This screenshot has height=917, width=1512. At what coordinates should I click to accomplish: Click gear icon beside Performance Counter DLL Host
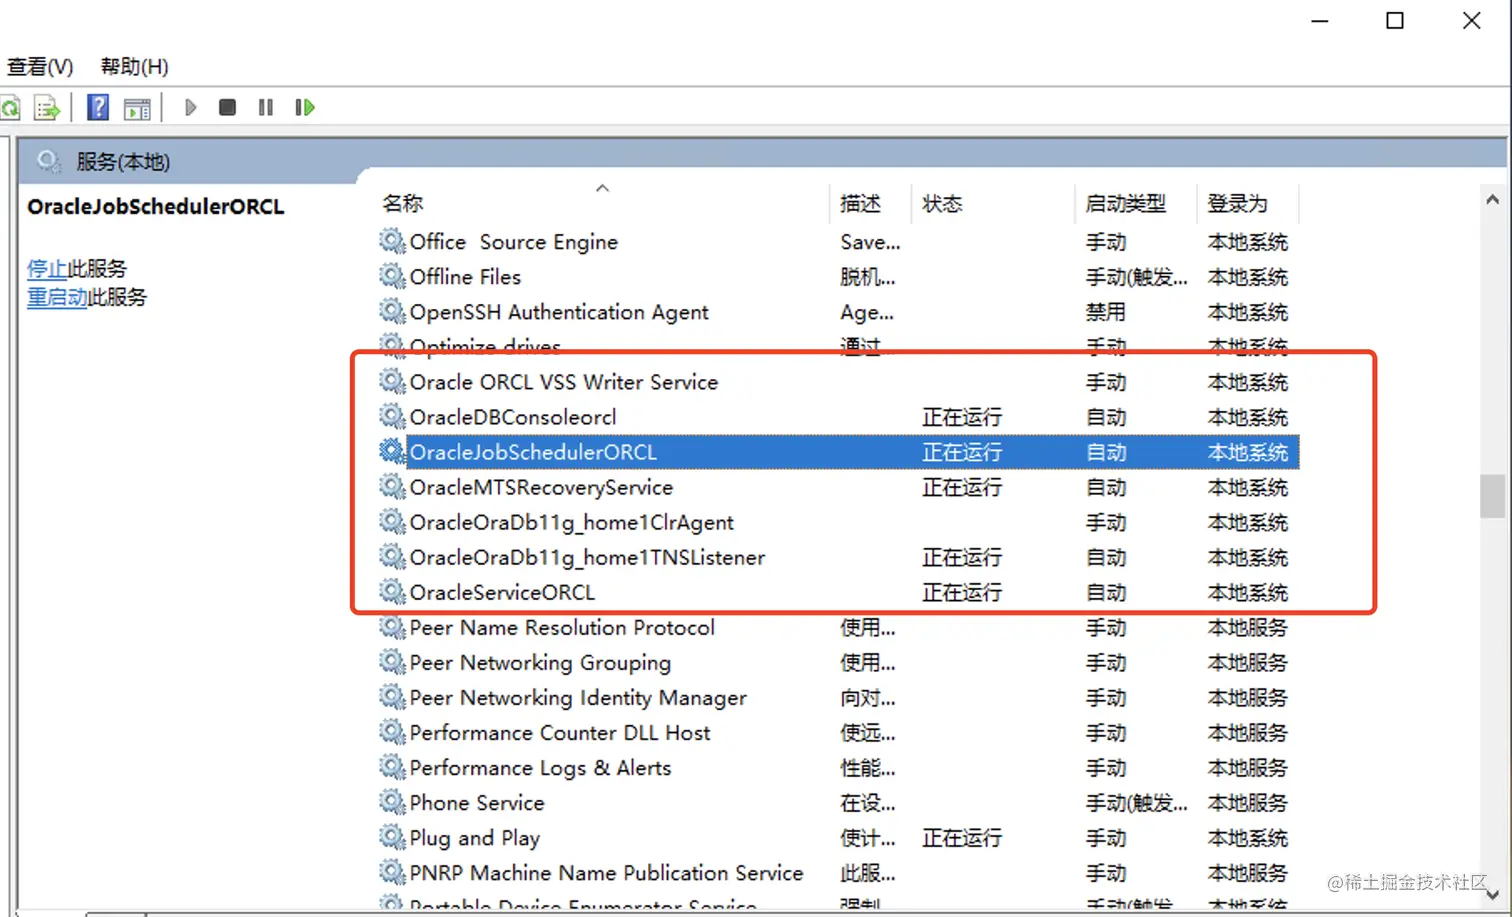click(x=392, y=732)
